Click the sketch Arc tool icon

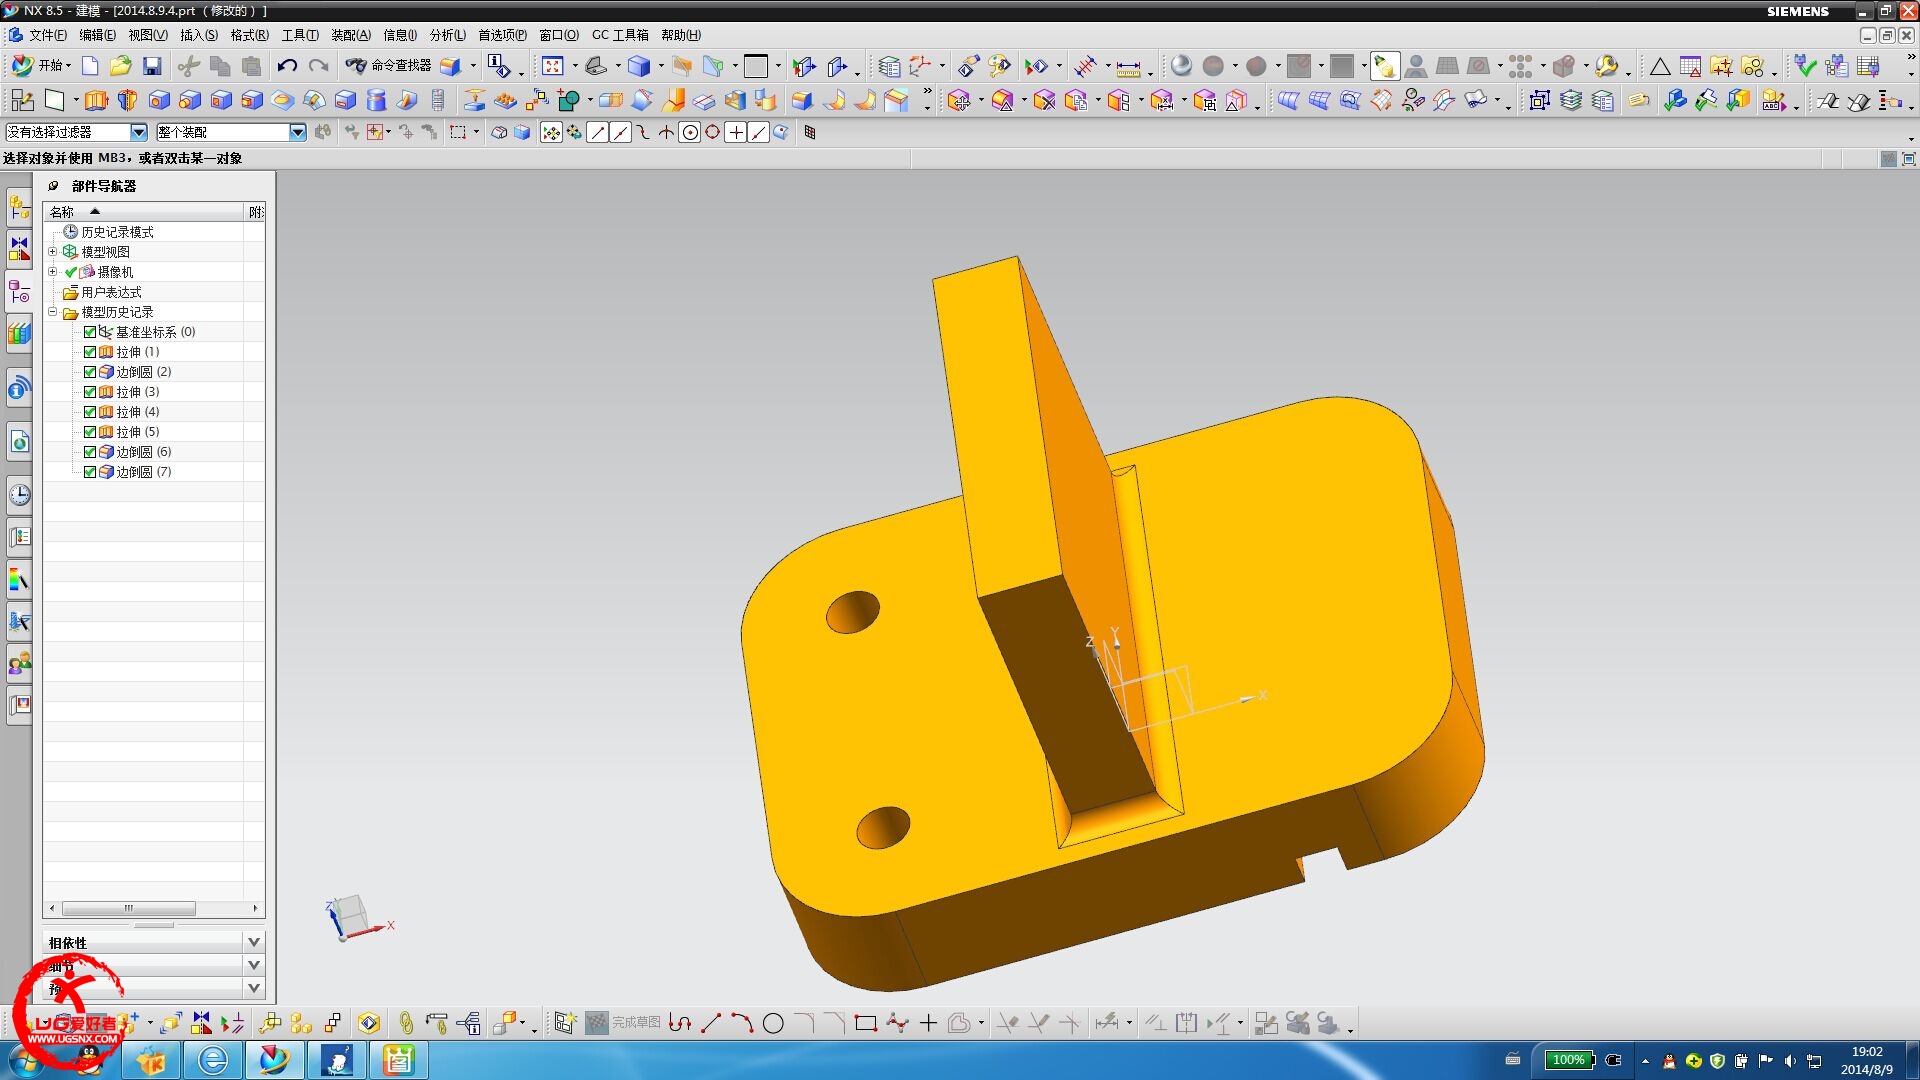[x=742, y=1023]
